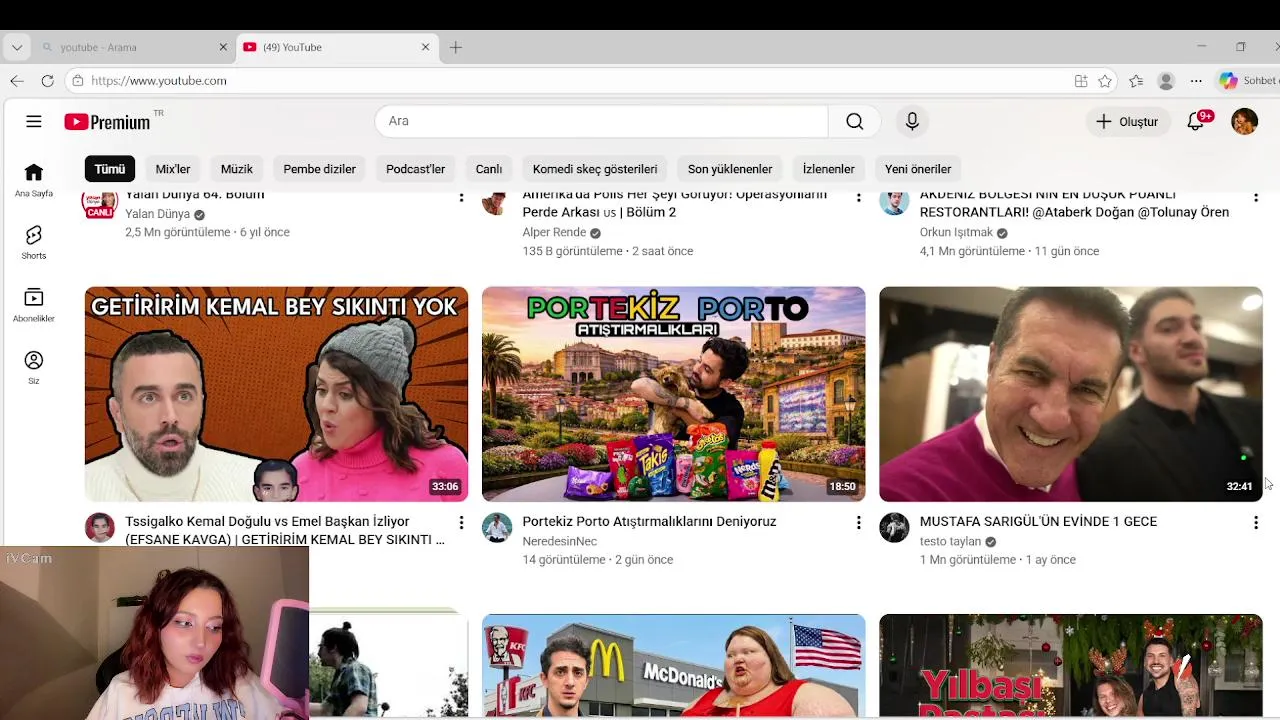This screenshot has width=1280, height=720.
Task: Go to NeredesinNec channel name link
Action: [x=559, y=541]
